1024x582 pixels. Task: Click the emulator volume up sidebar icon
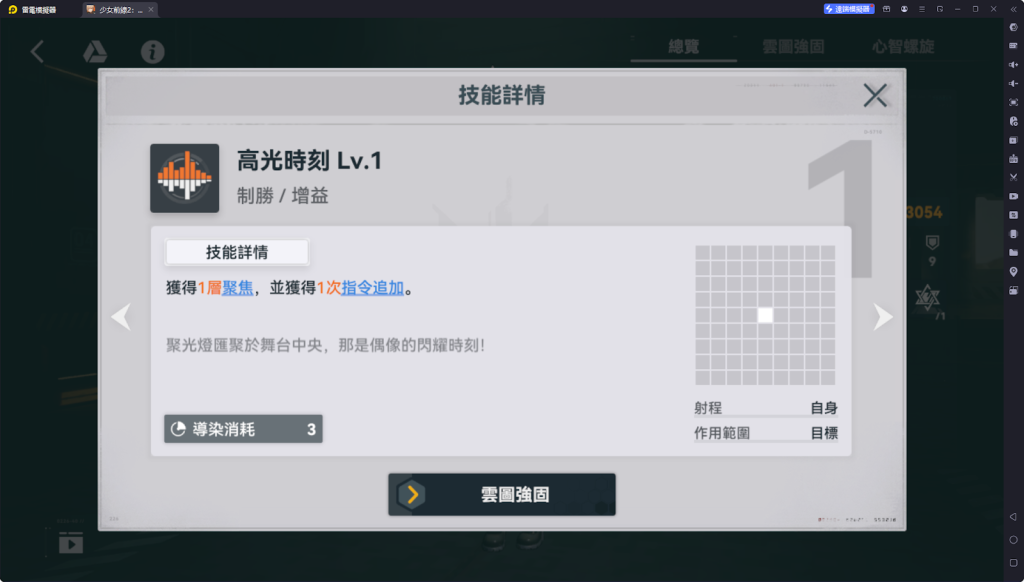pyautogui.click(x=1013, y=65)
